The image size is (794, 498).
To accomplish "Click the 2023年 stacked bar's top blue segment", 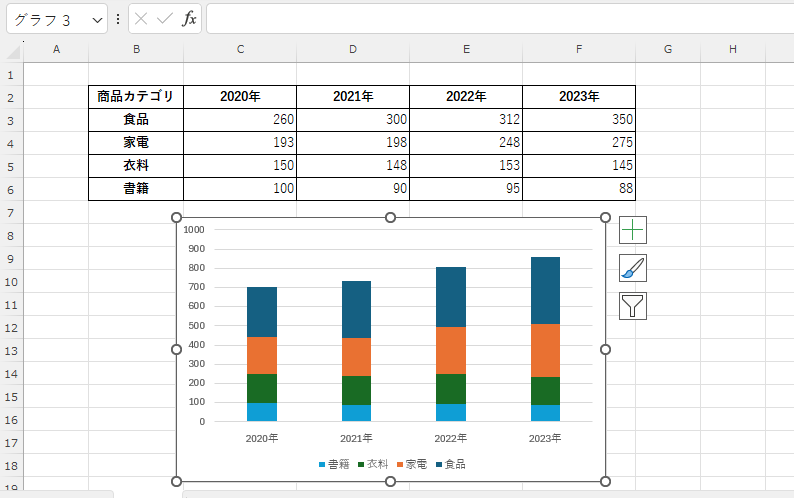I will 545,290.
